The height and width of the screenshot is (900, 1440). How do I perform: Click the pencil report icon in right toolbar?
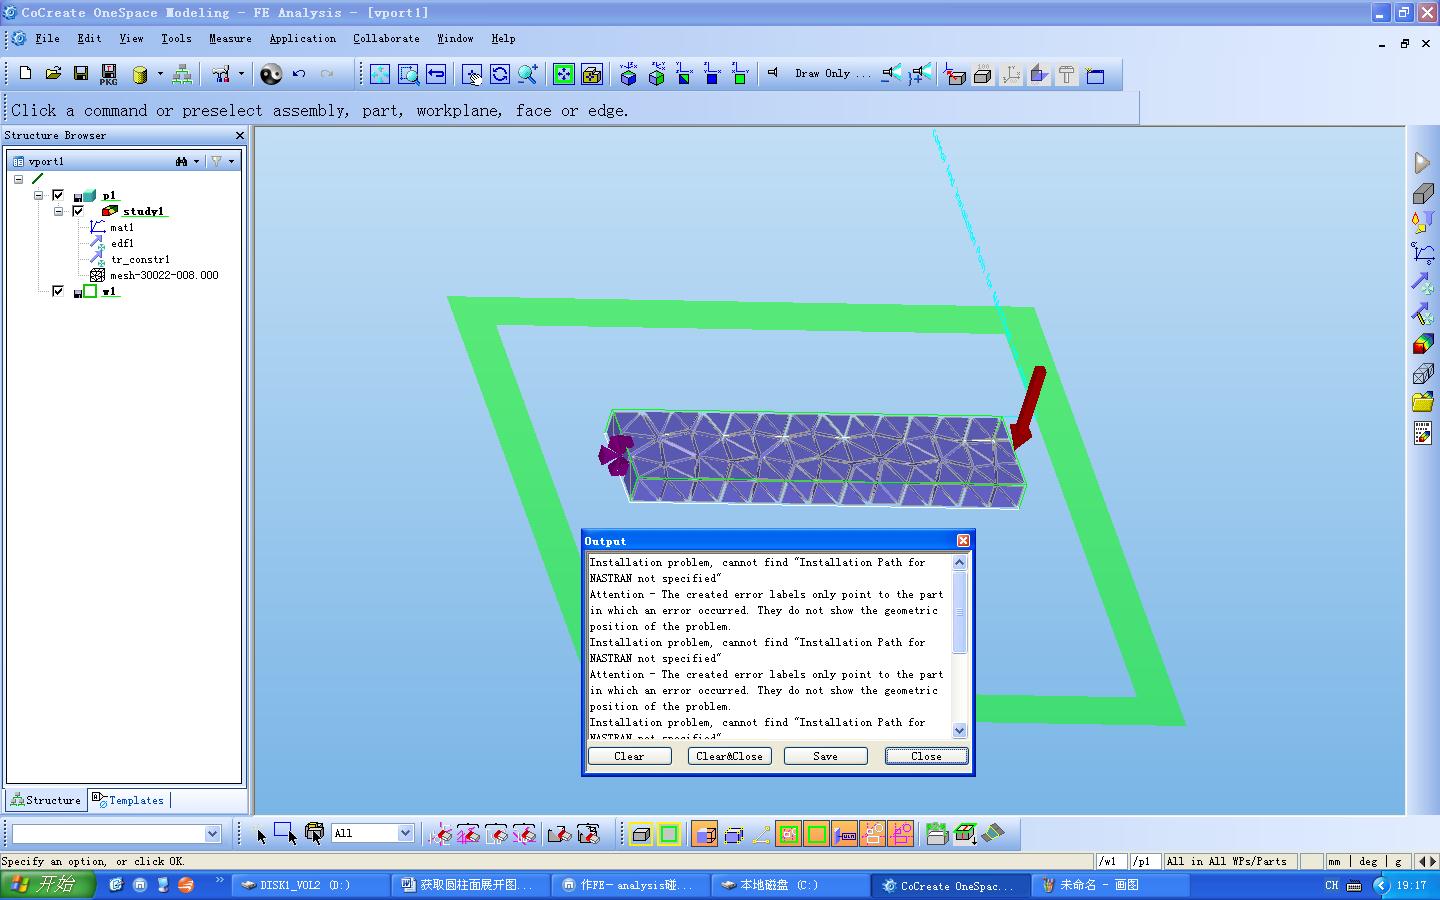pos(1423,433)
